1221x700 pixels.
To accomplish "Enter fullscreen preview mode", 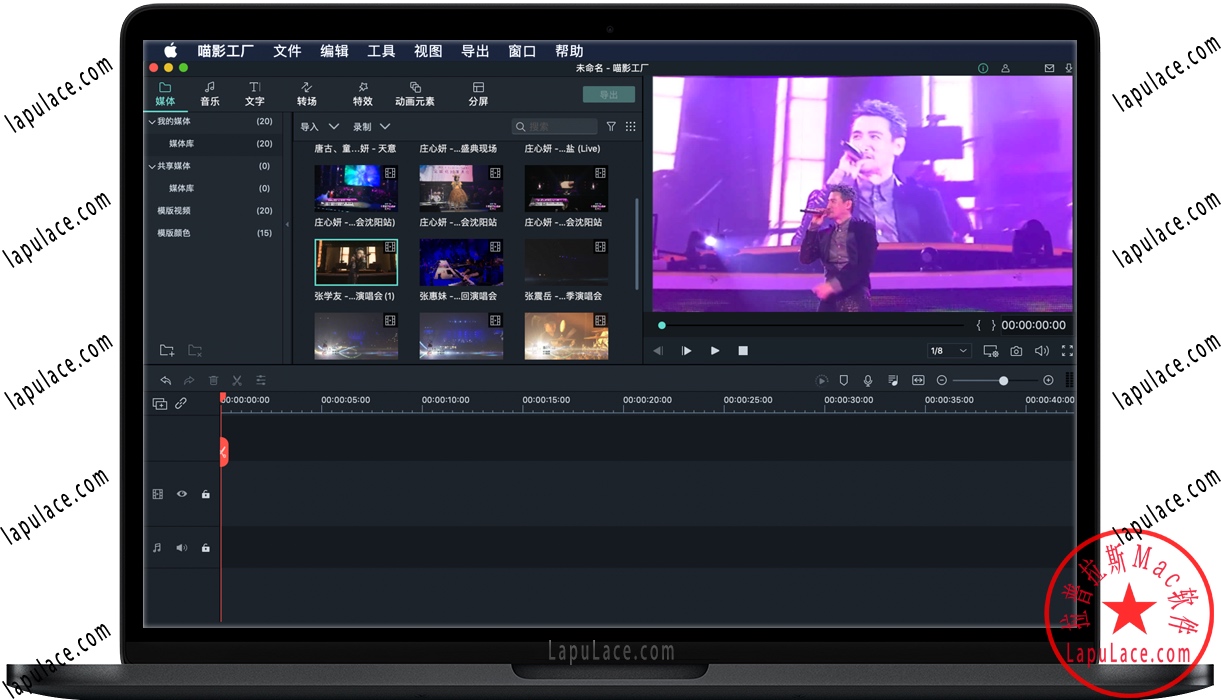I will point(1067,351).
